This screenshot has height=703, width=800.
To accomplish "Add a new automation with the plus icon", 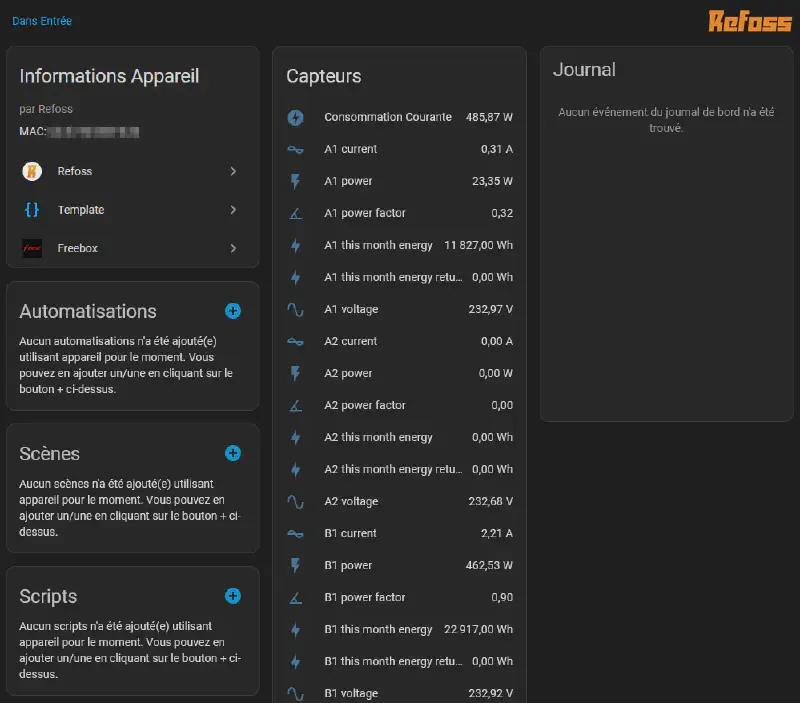I will click(x=233, y=311).
